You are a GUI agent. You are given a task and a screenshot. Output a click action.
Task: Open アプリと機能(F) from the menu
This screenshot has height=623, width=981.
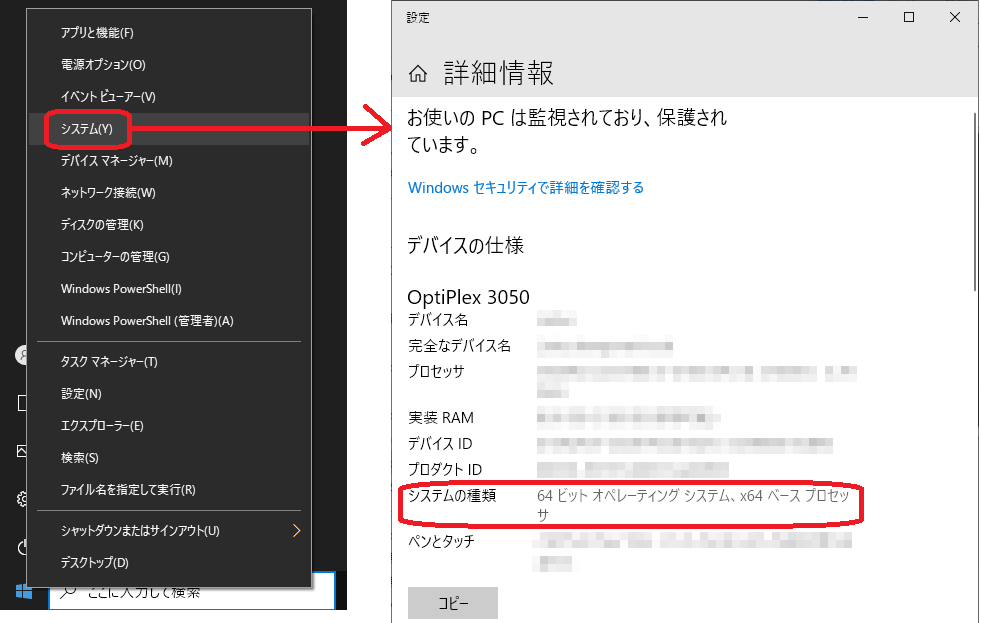pyautogui.click(x=97, y=33)
